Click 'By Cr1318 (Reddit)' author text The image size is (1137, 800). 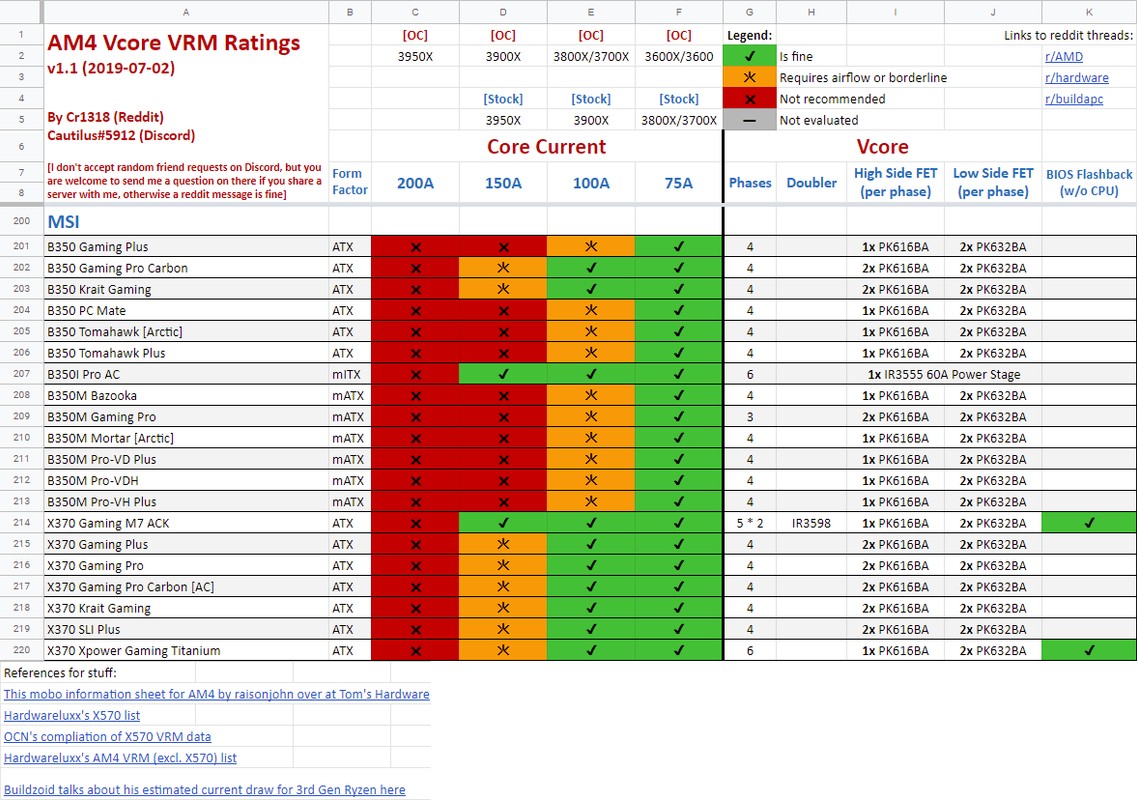click(105, 117)
